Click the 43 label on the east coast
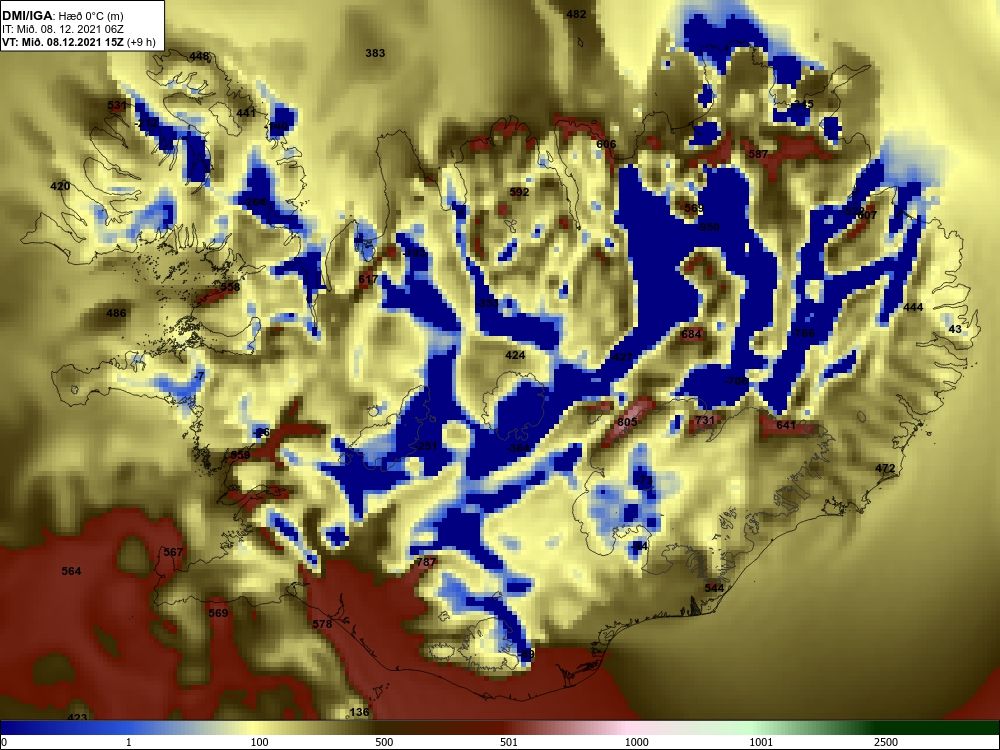 point(955,329)
